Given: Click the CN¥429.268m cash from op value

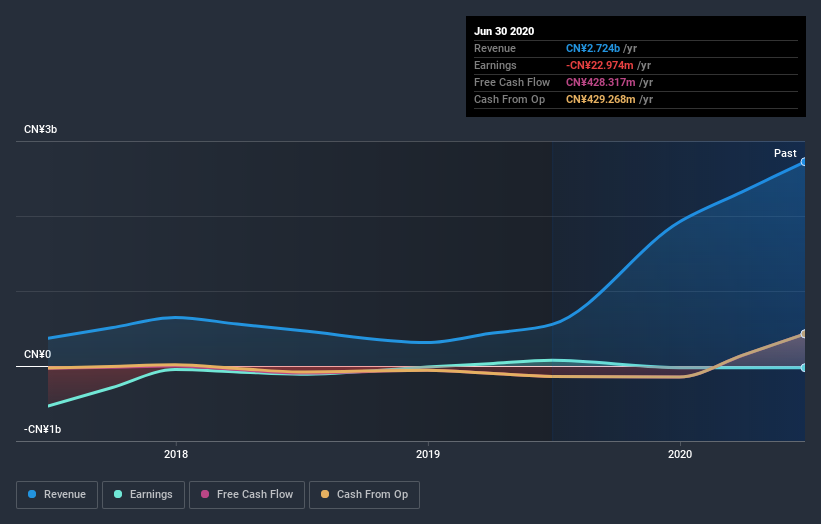Looking at the screenshot, I should (601, 99).
